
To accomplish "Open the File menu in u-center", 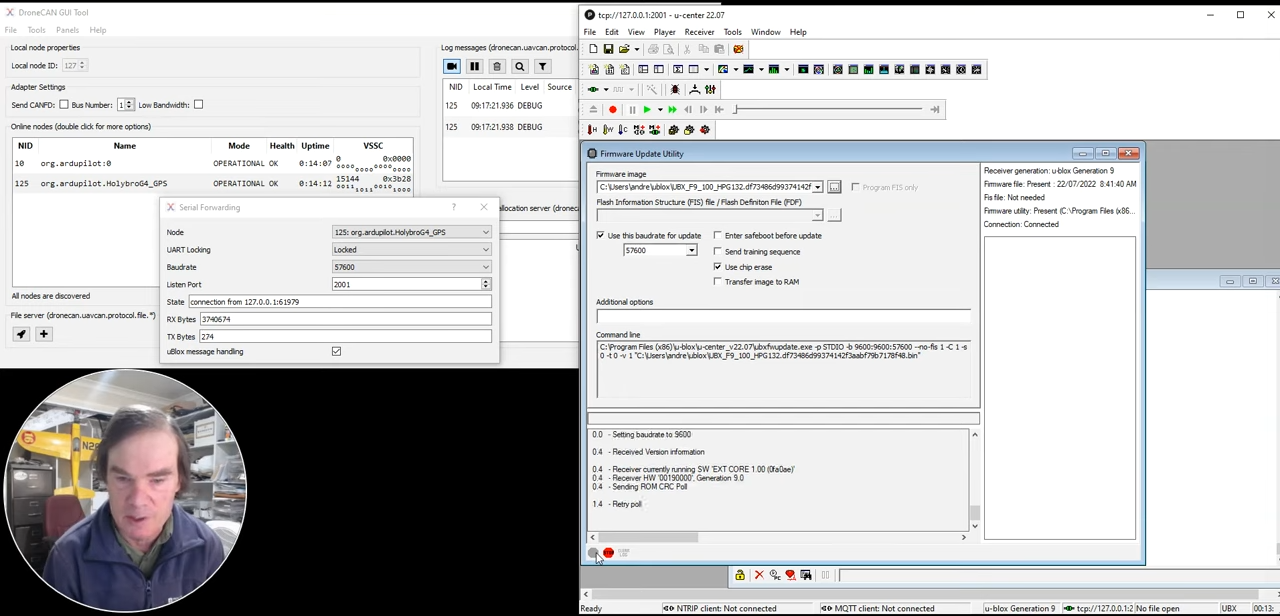I will pyautogui.click(x=590, y=32).
